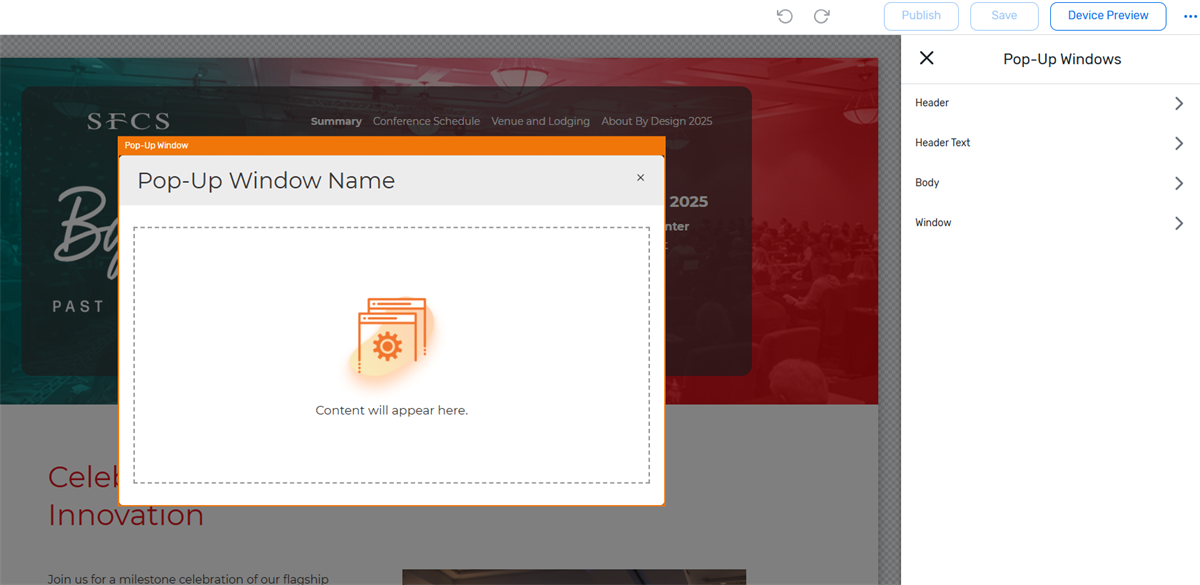
Task: Open the more options ellipsis menu
Action: click(x=1190, y=16)
